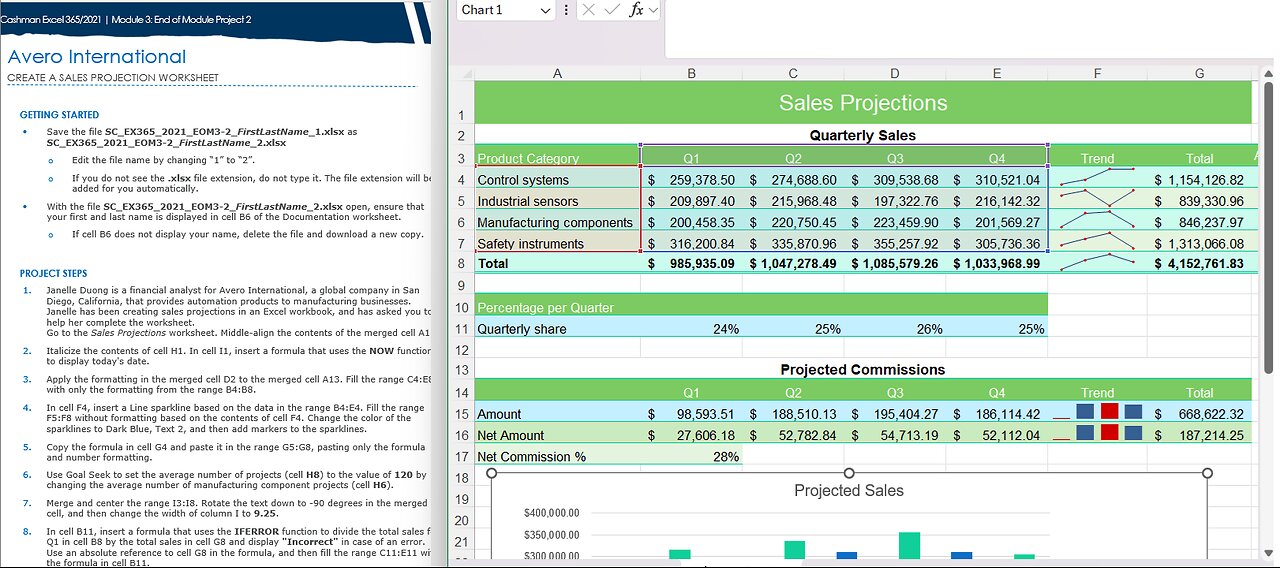Open the Name Box dropdown arrow
1280x568 pixels.
[x=545, y=10]
